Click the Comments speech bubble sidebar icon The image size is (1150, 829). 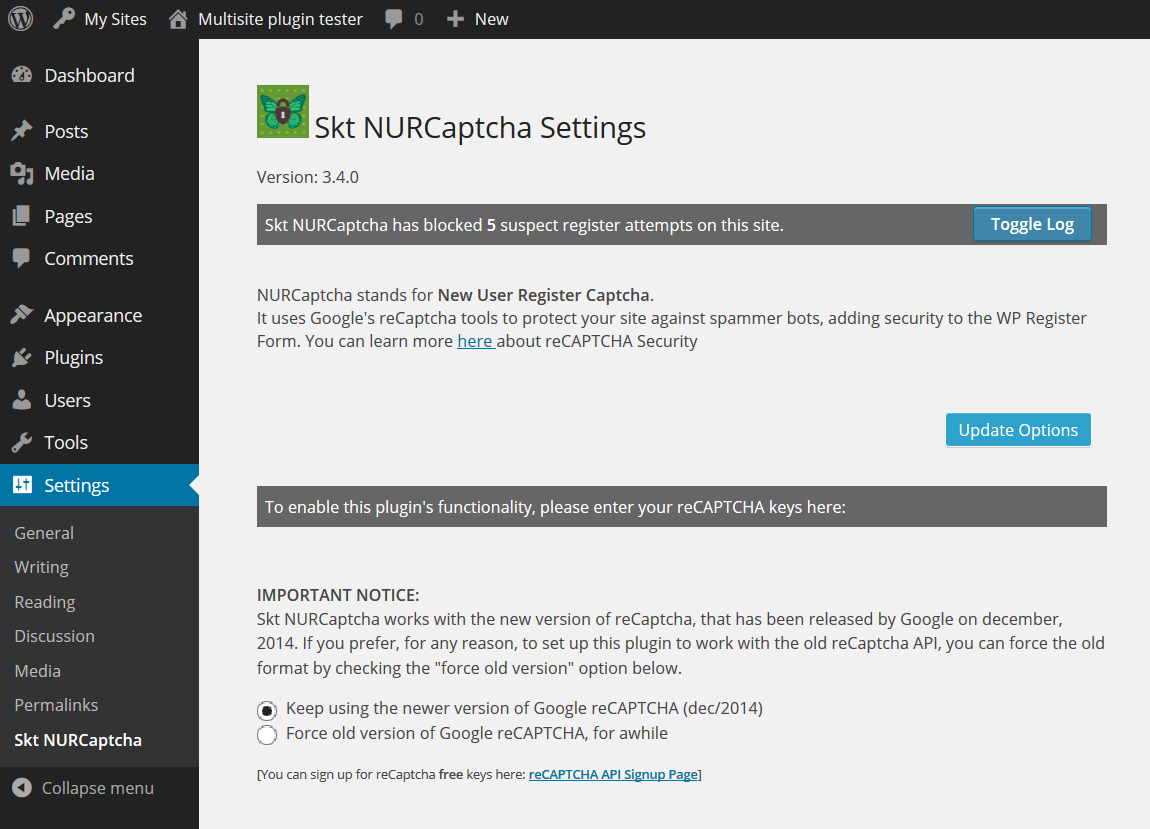[x=22, y=258]
